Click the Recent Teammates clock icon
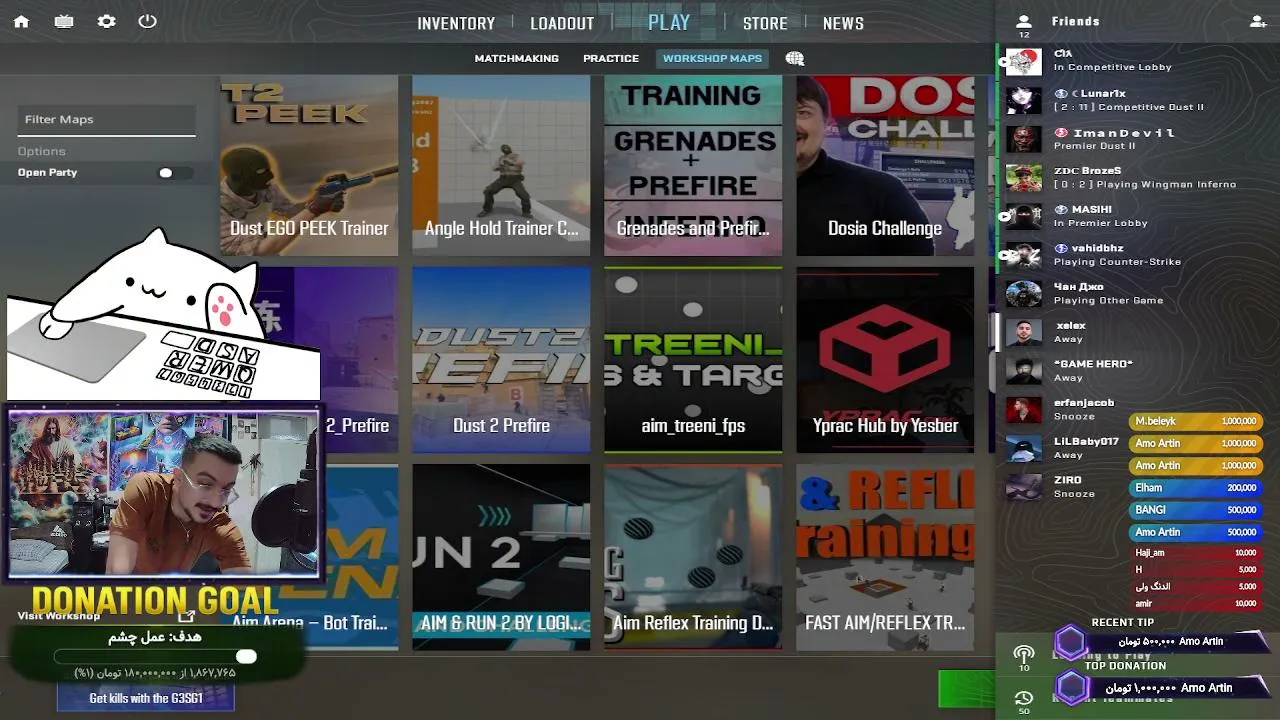This screenshot has height=720, width=1280. pyautogui.click(x=1024, y=698)
